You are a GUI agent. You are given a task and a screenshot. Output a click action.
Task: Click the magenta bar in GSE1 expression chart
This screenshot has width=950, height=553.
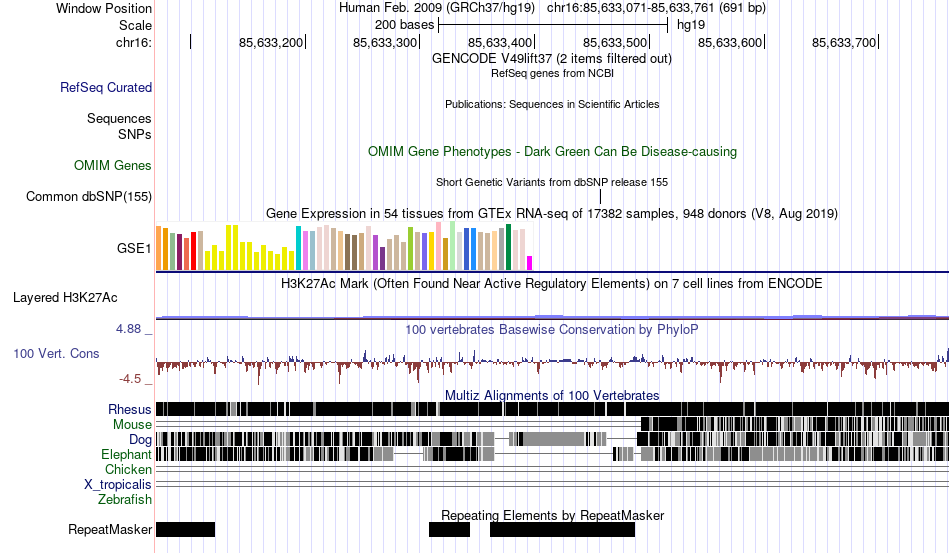(x=530, y=263)
